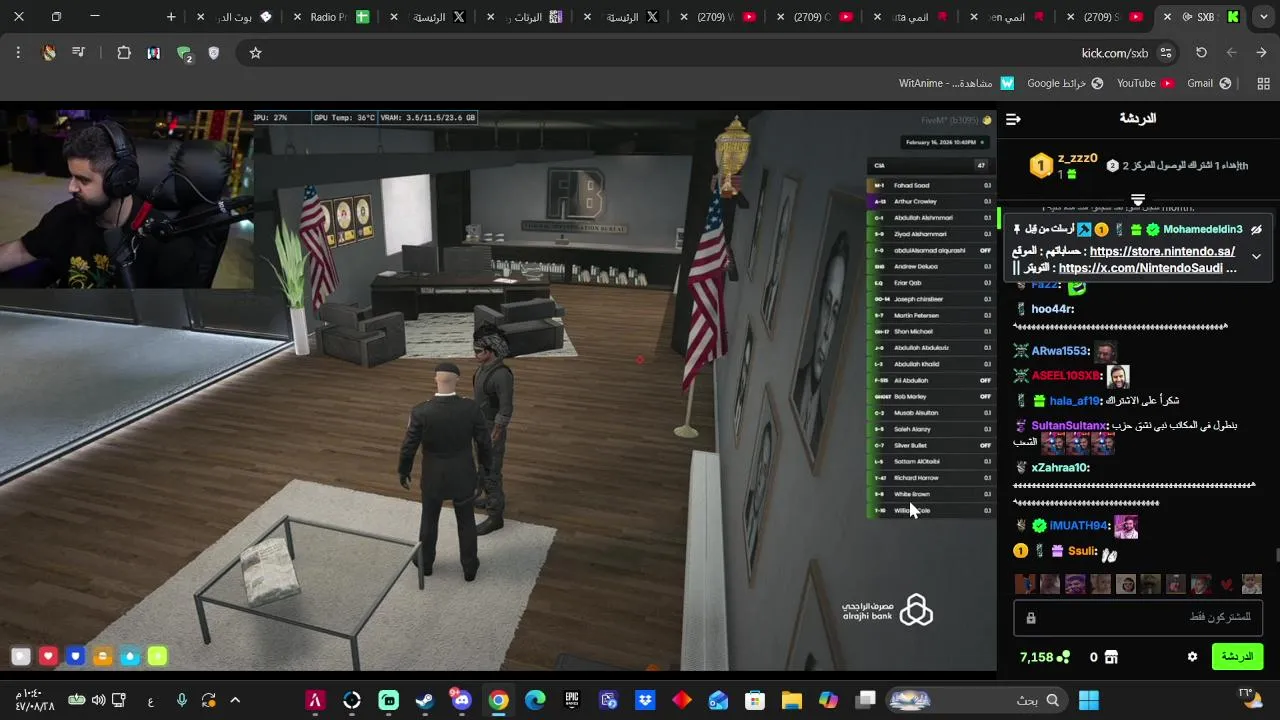Open Dropbox from the taskbar
The image size is (1280, 720).
point(645,700)
